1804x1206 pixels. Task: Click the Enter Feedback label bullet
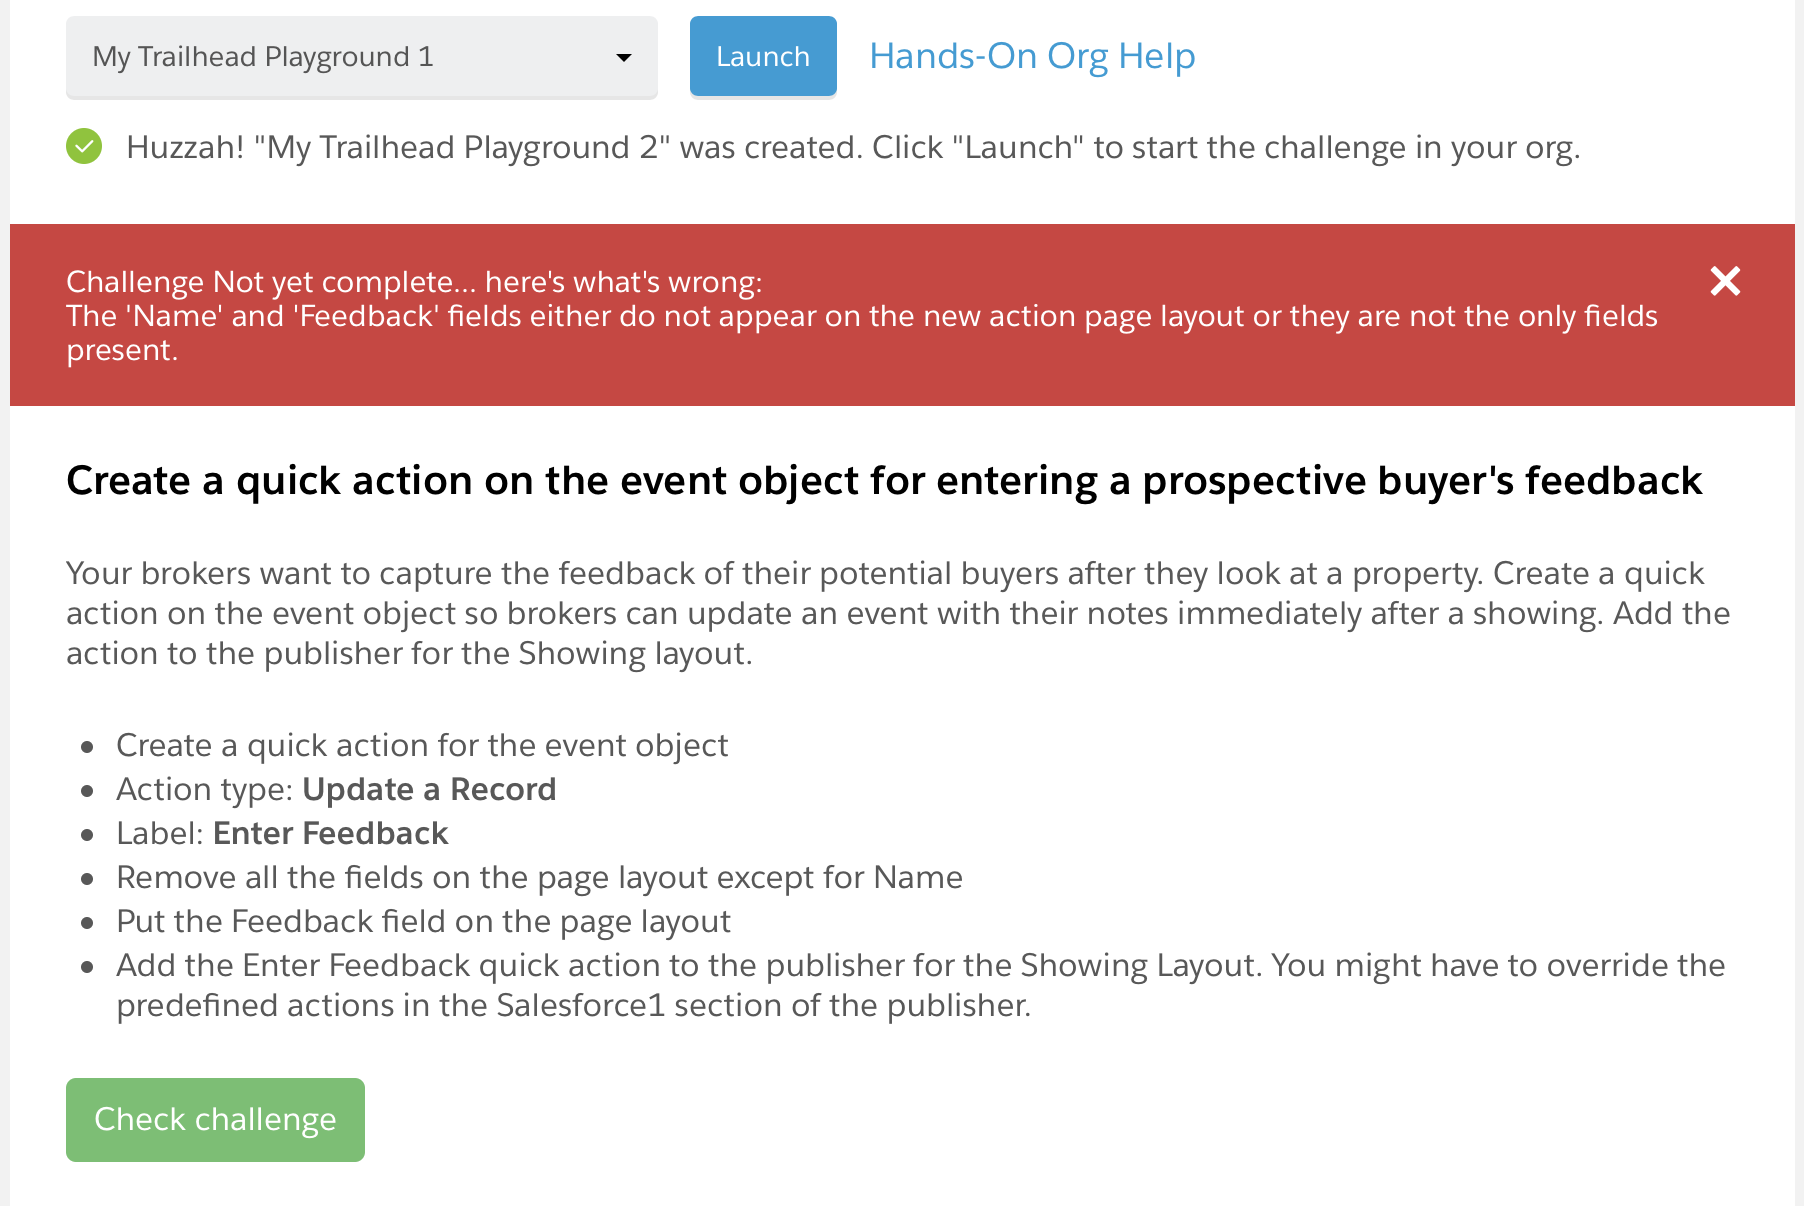(x=281, y=833)
